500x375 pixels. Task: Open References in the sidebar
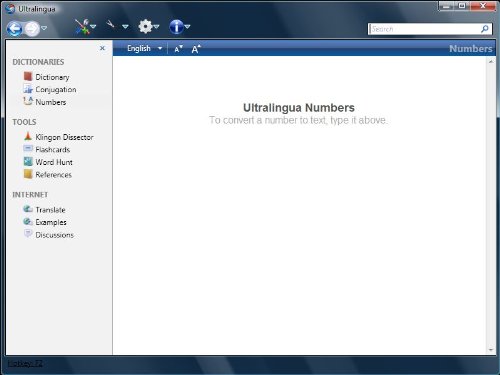coord(53,175)
